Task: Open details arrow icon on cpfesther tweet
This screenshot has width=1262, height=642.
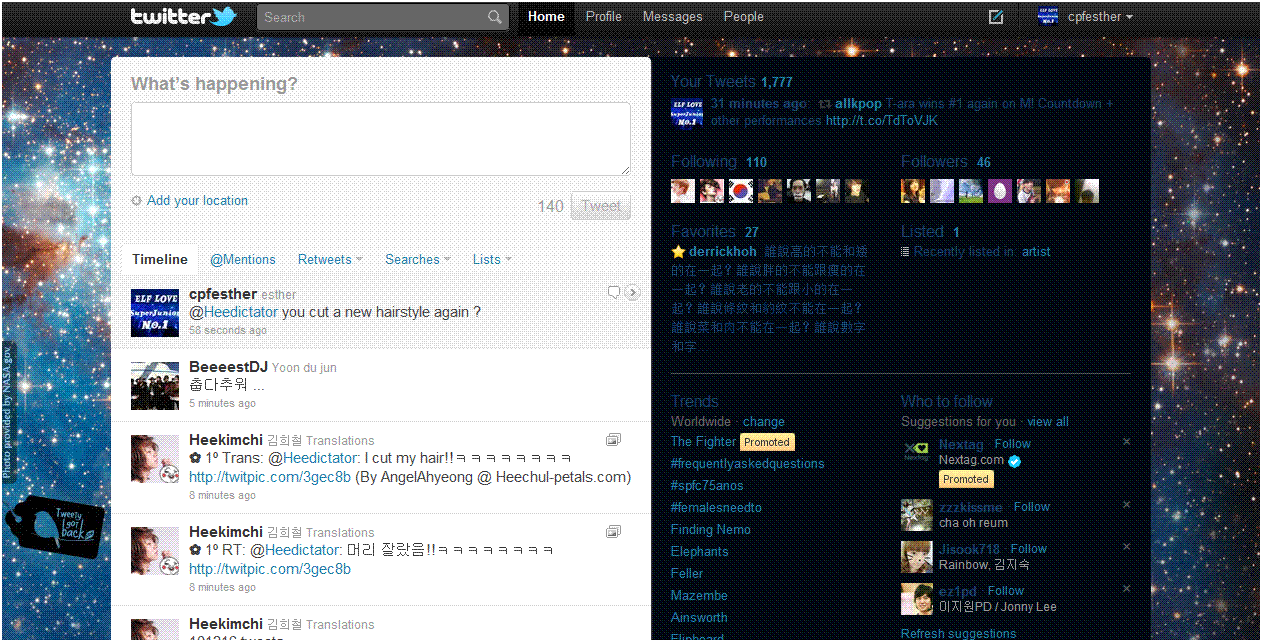Action: (632, 292)
